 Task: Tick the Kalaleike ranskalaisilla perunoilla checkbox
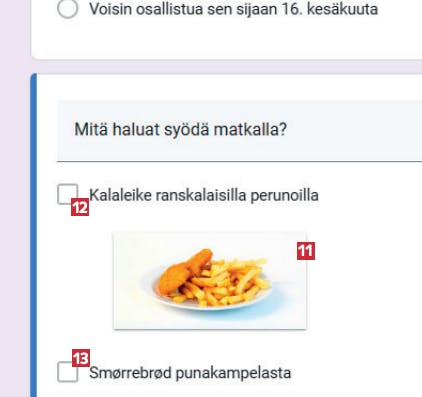pos(68,194)
